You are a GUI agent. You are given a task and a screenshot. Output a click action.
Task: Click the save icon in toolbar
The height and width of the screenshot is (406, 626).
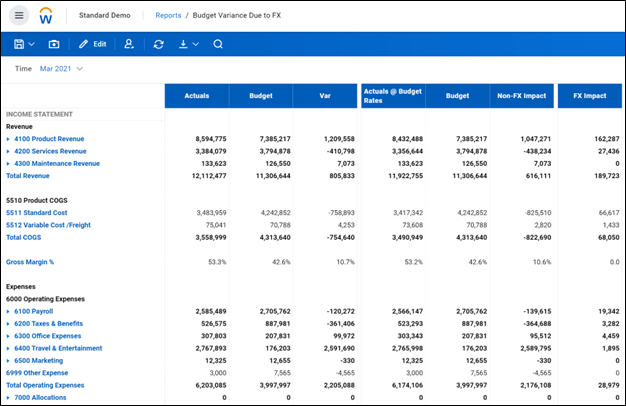[19, 44]
